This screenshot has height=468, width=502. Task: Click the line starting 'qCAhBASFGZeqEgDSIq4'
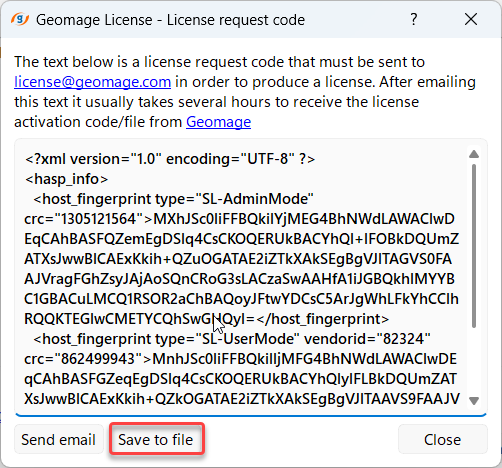(x=240, y=379)
